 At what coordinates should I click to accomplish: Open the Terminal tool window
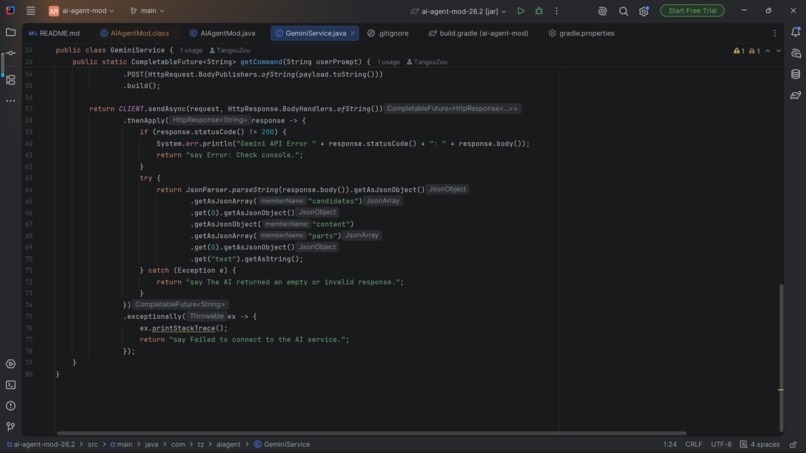click(10, 385)
